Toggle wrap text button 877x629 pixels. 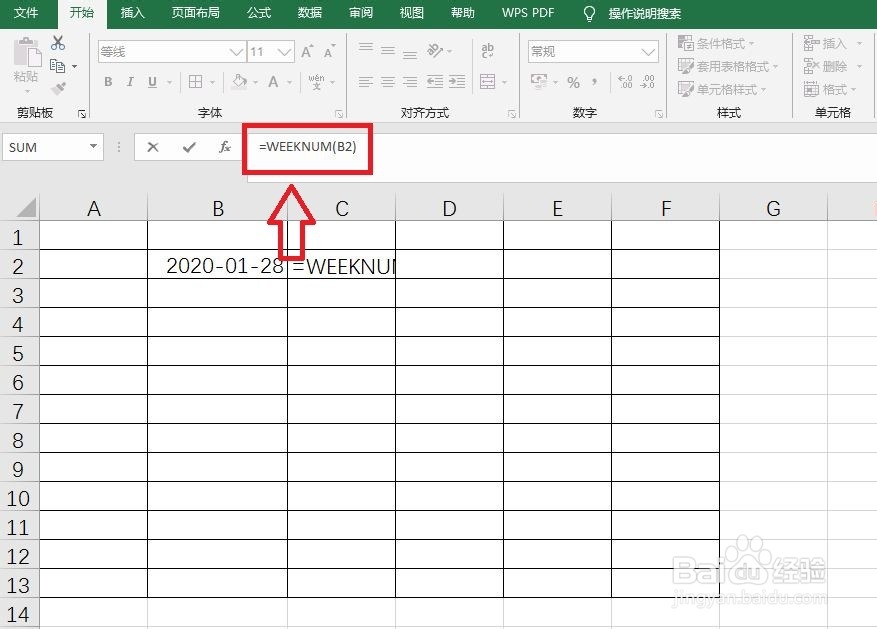pyautogui.click(x=487, y=51)
